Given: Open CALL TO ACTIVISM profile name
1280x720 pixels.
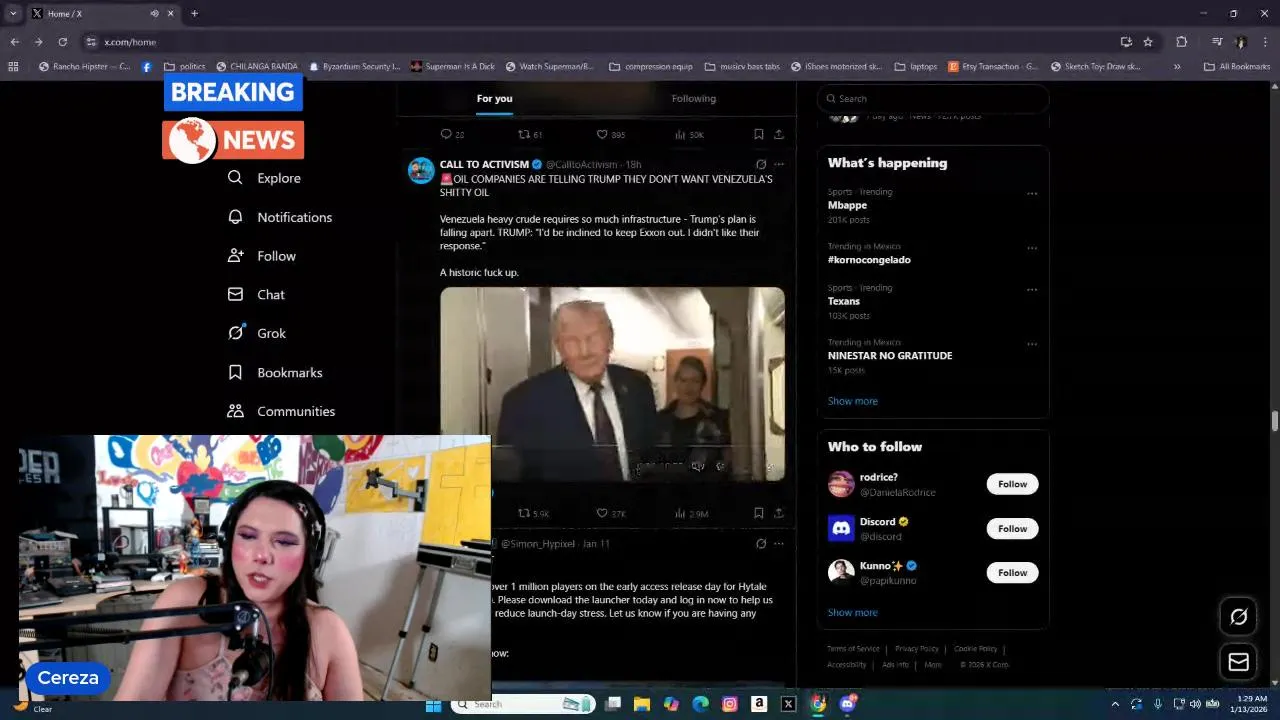Looking at the screenshot, I should tap(484, 164).
